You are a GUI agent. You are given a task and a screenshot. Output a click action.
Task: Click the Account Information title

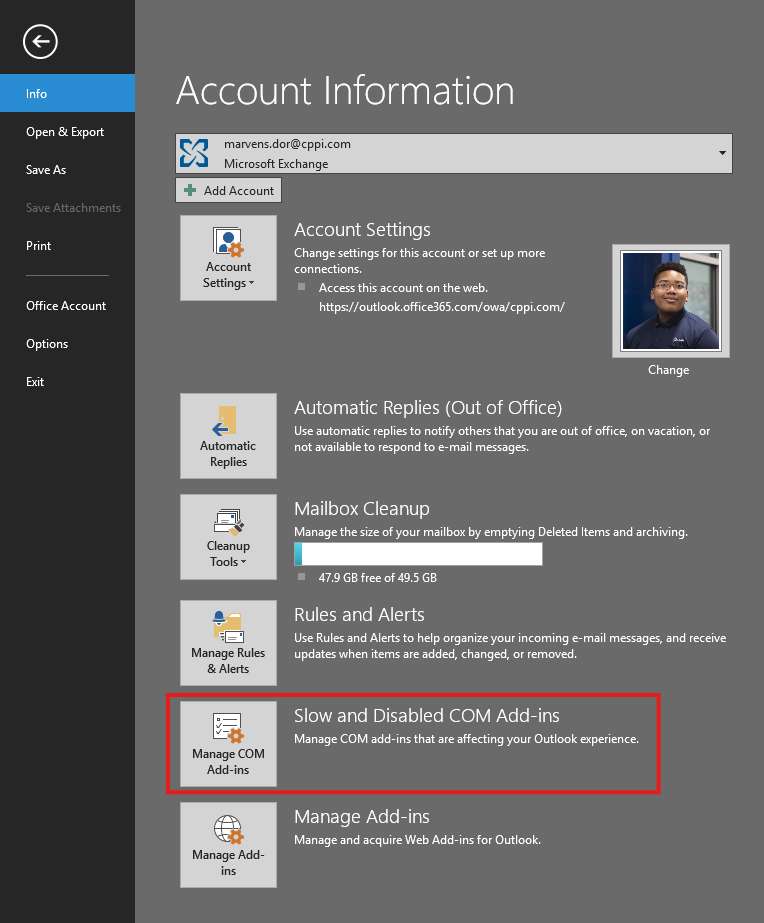tap(345, 91)
